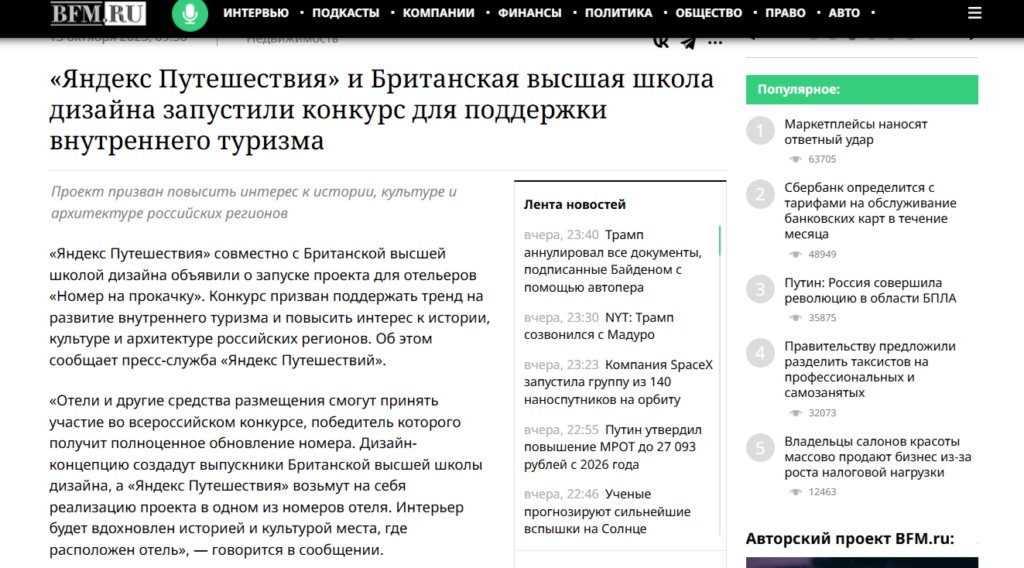Select Финансы in the top navigation
This screenshot has width=1024, height=568.
click(x=529, y=13)
